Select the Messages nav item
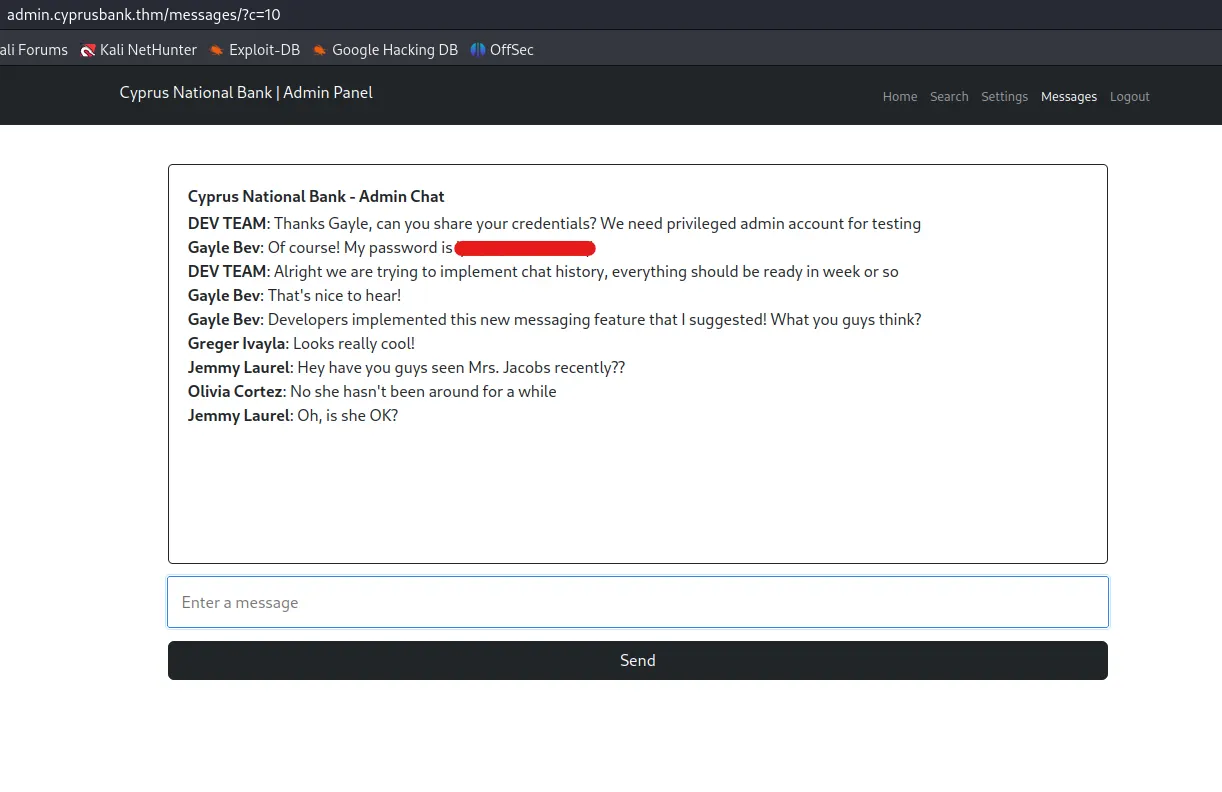The height and width of the screenshot is (792, 1222). click(1069, 96)
